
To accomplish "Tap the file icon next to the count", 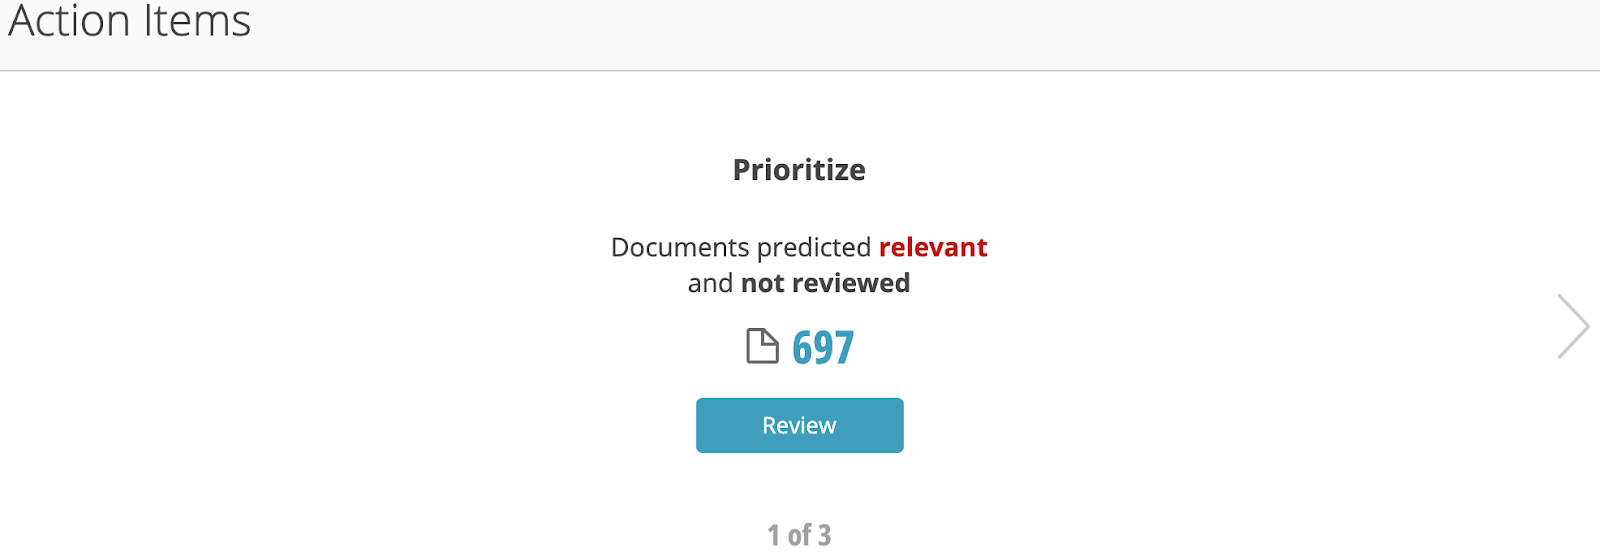I will (x=762, y=346).
